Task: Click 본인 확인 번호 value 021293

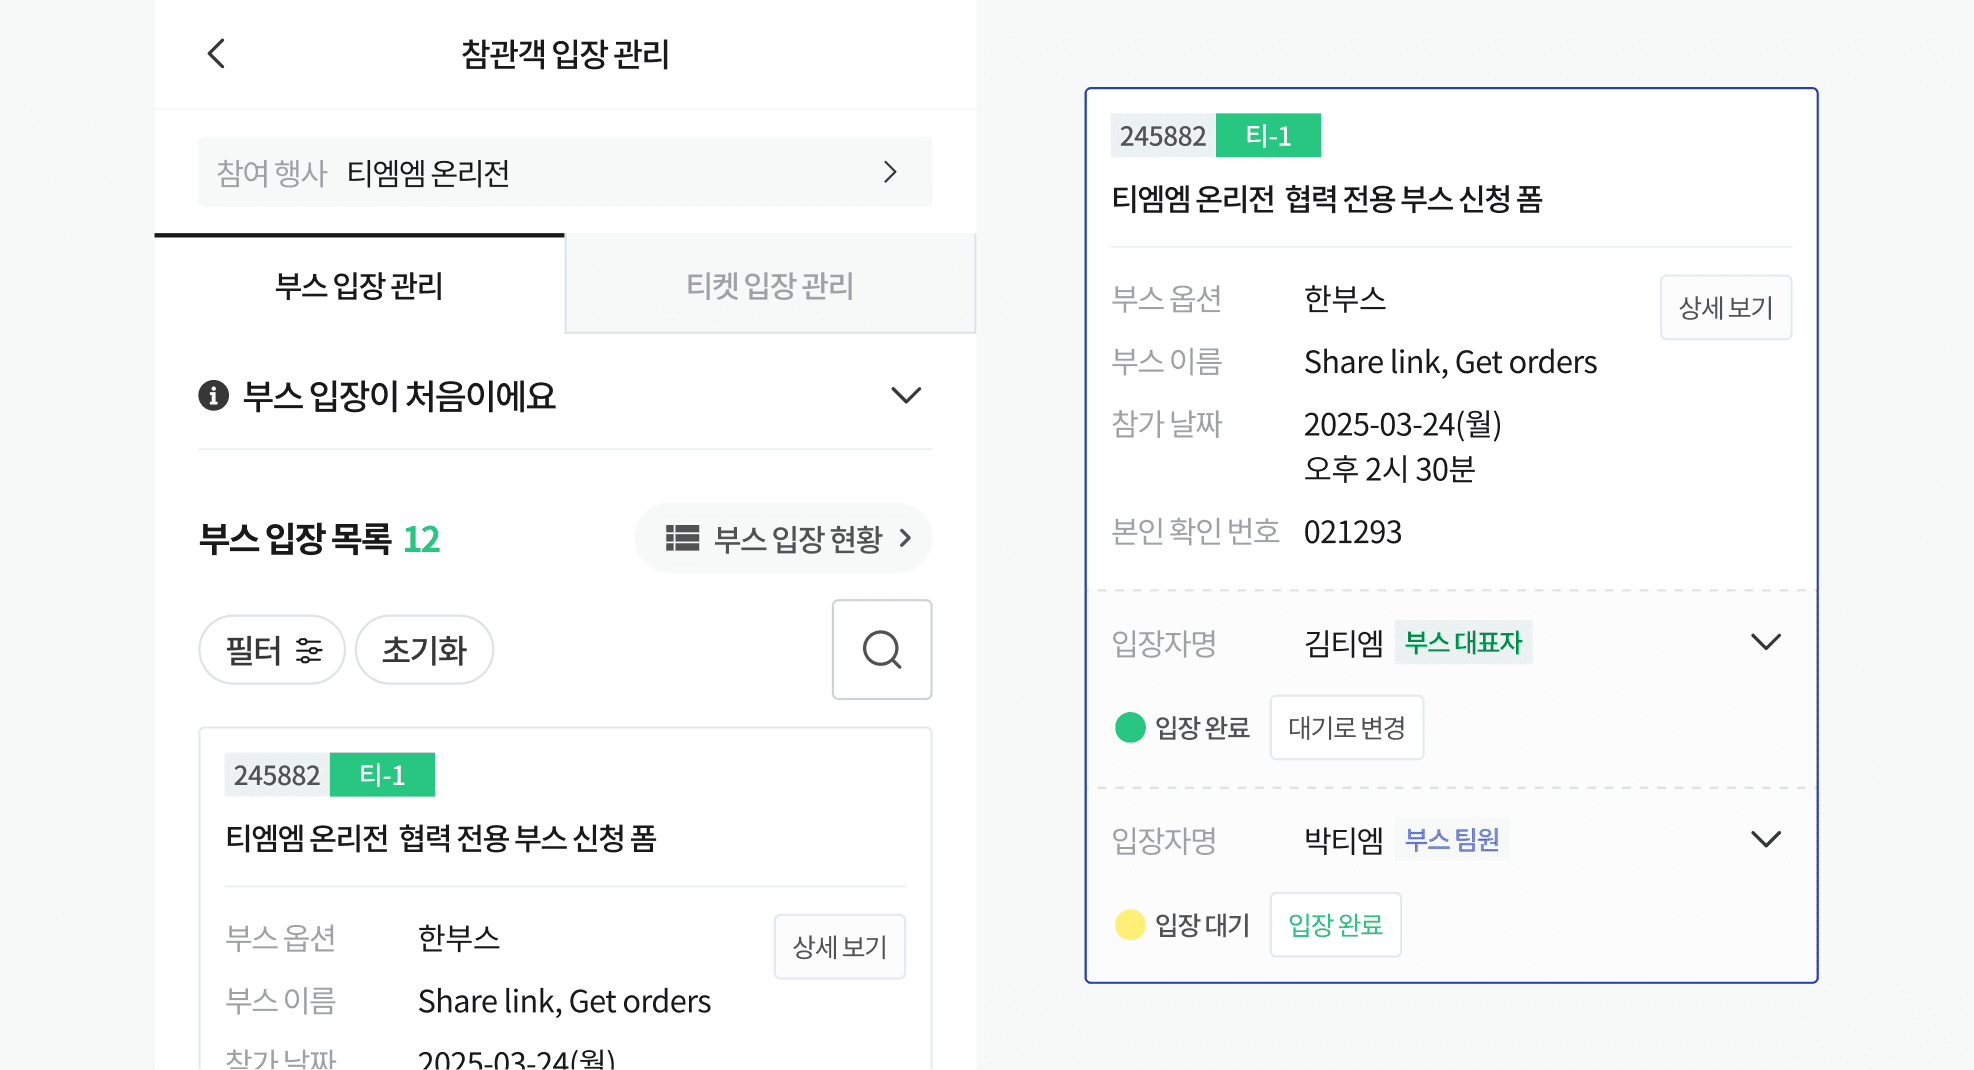Action: pyautogui.click(x=1353, y=532)
